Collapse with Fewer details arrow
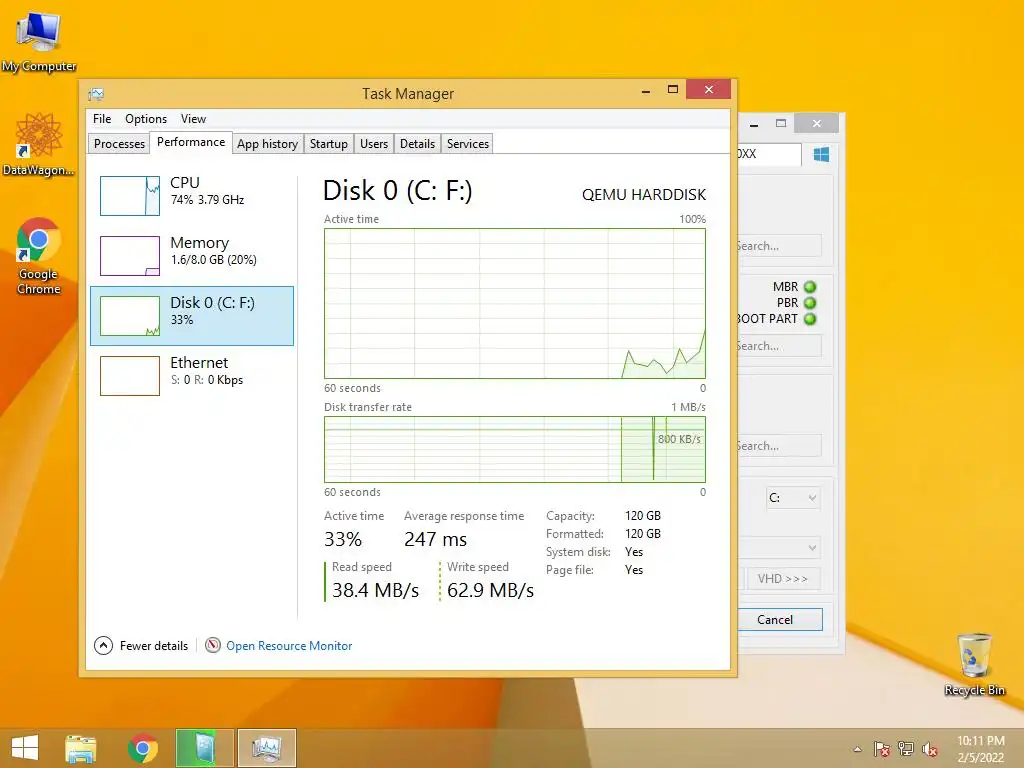Image resolution: width=1024 pixels, height=768 pixels. click(103, 645)
